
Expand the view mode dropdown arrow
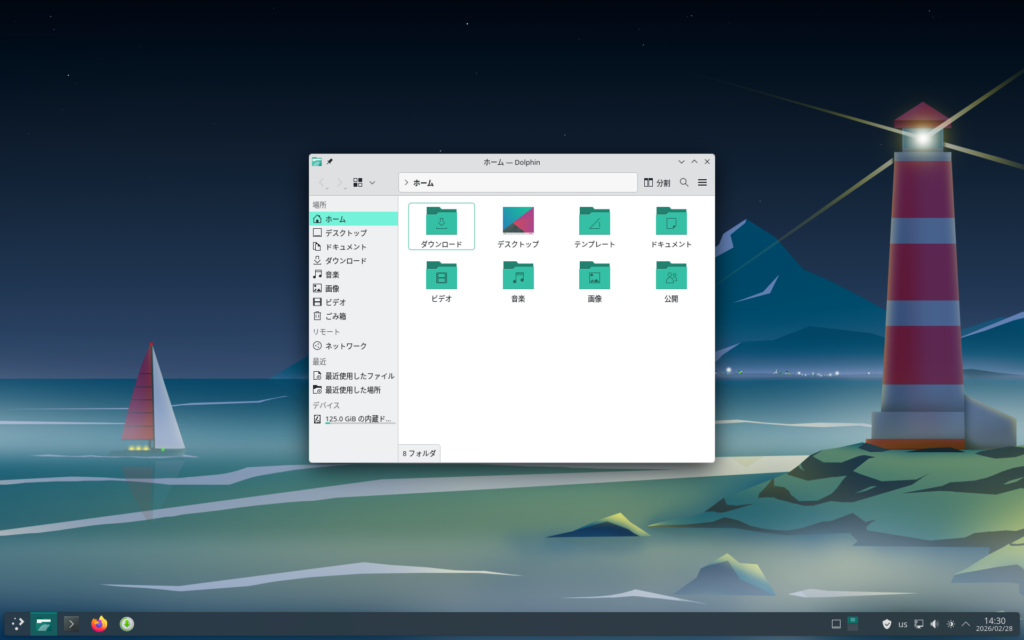coord(372,183)
